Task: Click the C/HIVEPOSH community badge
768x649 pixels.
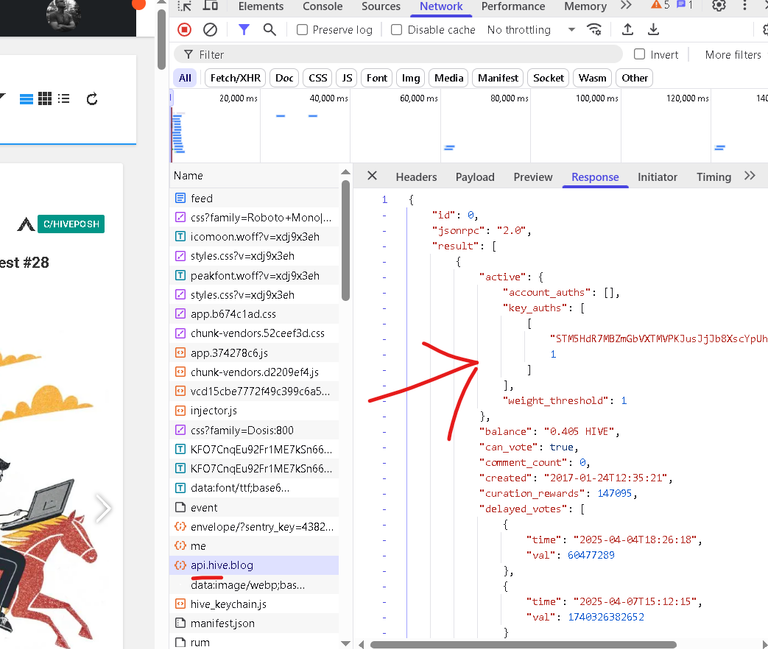Action: point(71,224)
